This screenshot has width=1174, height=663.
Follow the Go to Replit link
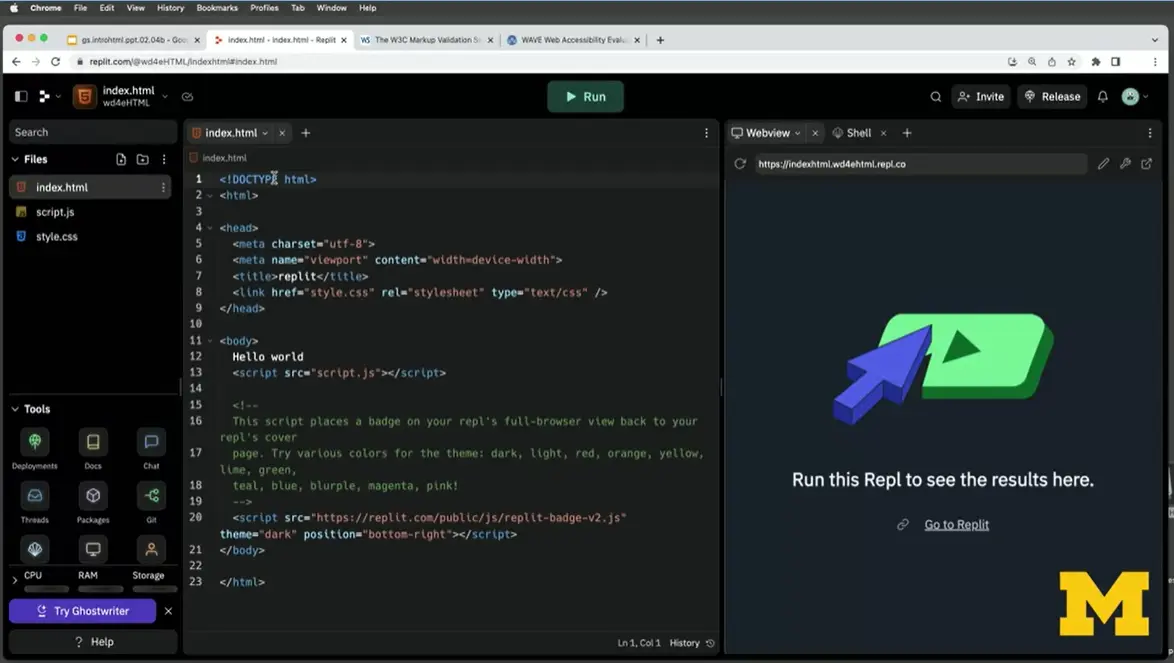coord(956,525)
